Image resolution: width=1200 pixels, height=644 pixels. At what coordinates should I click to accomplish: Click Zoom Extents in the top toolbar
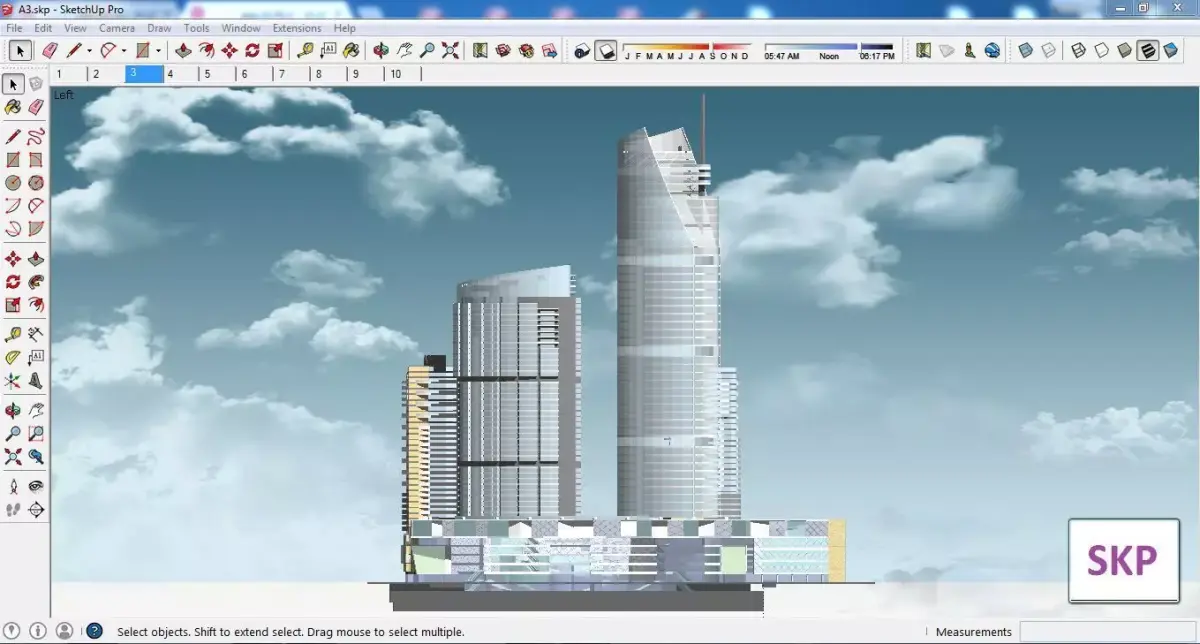point(450,50)
